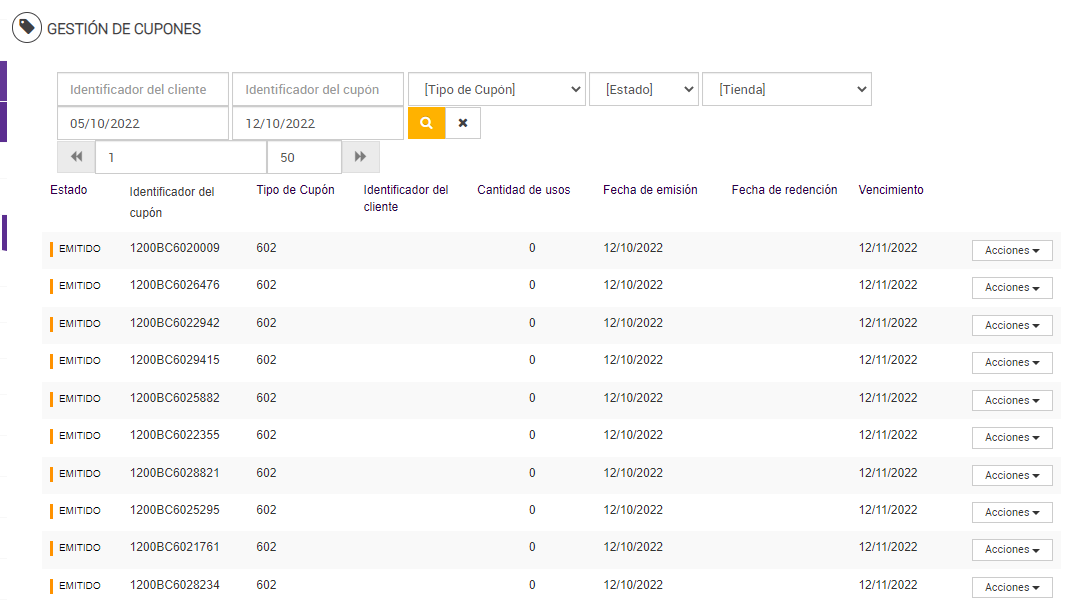The image size is (1083, 616).
Task: Open Acciones menu for coupon 1200BC6028821
Action: click(1012, 475)
